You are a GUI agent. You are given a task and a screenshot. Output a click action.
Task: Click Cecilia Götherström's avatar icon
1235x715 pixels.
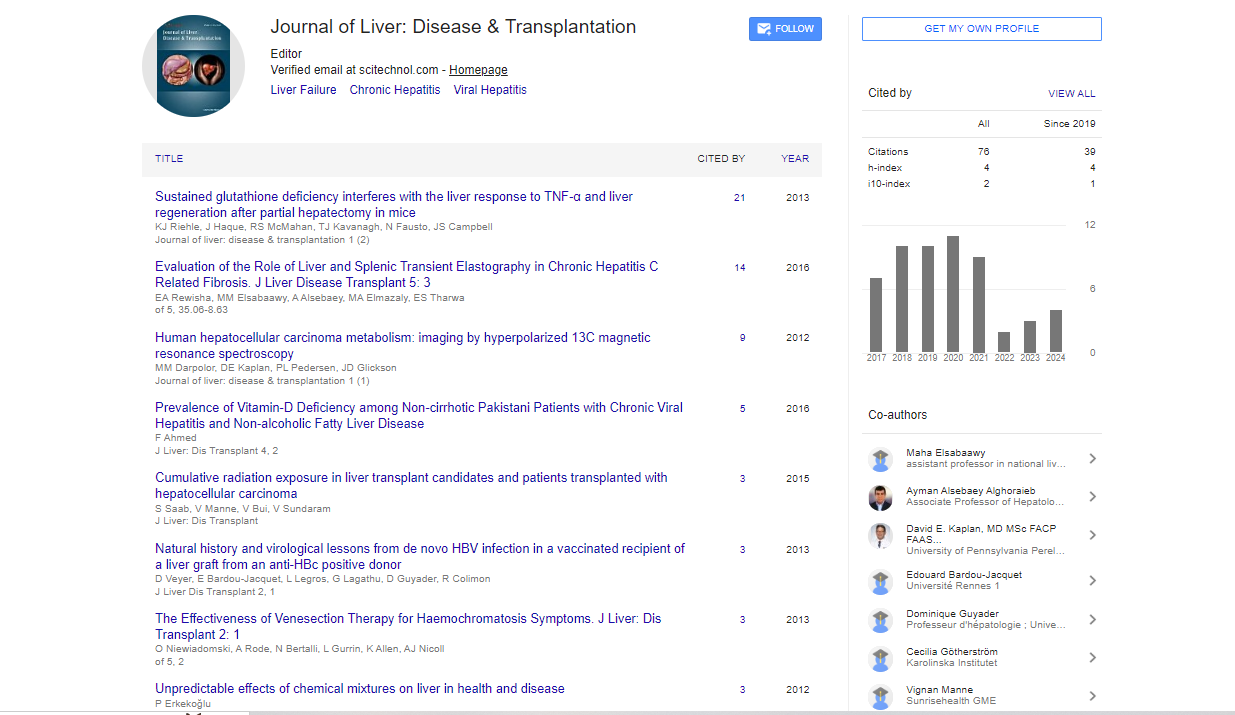pyautogui.click(x=880, y=658)
